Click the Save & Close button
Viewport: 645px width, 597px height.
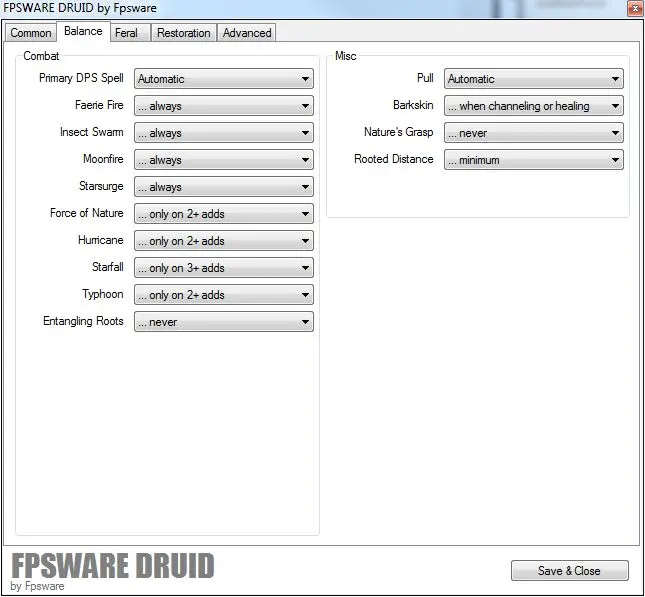click(569, 571)
